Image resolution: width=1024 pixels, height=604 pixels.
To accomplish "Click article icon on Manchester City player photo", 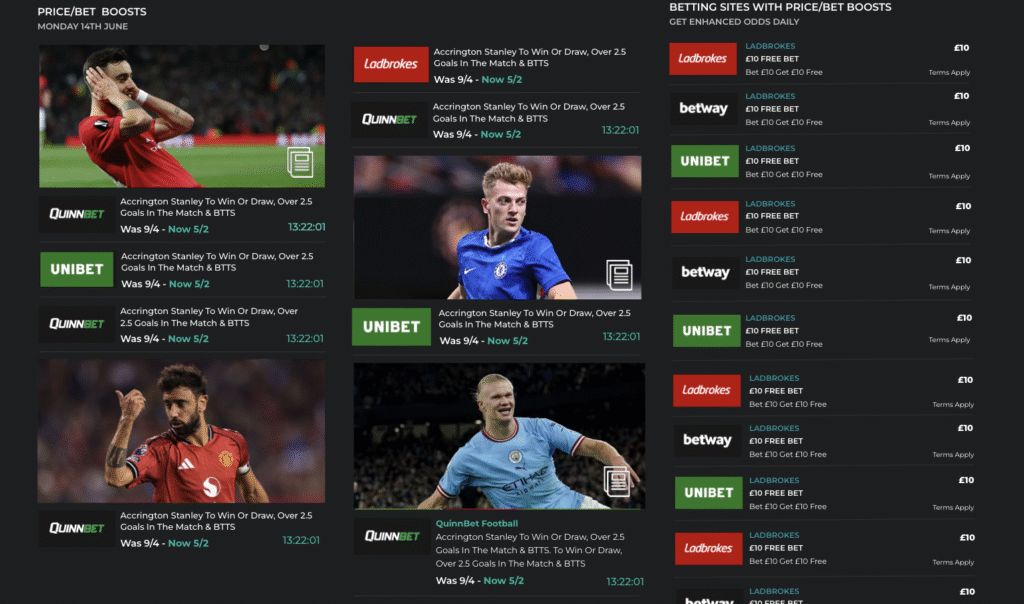I will pyautogui.click(x=616, y=481).
